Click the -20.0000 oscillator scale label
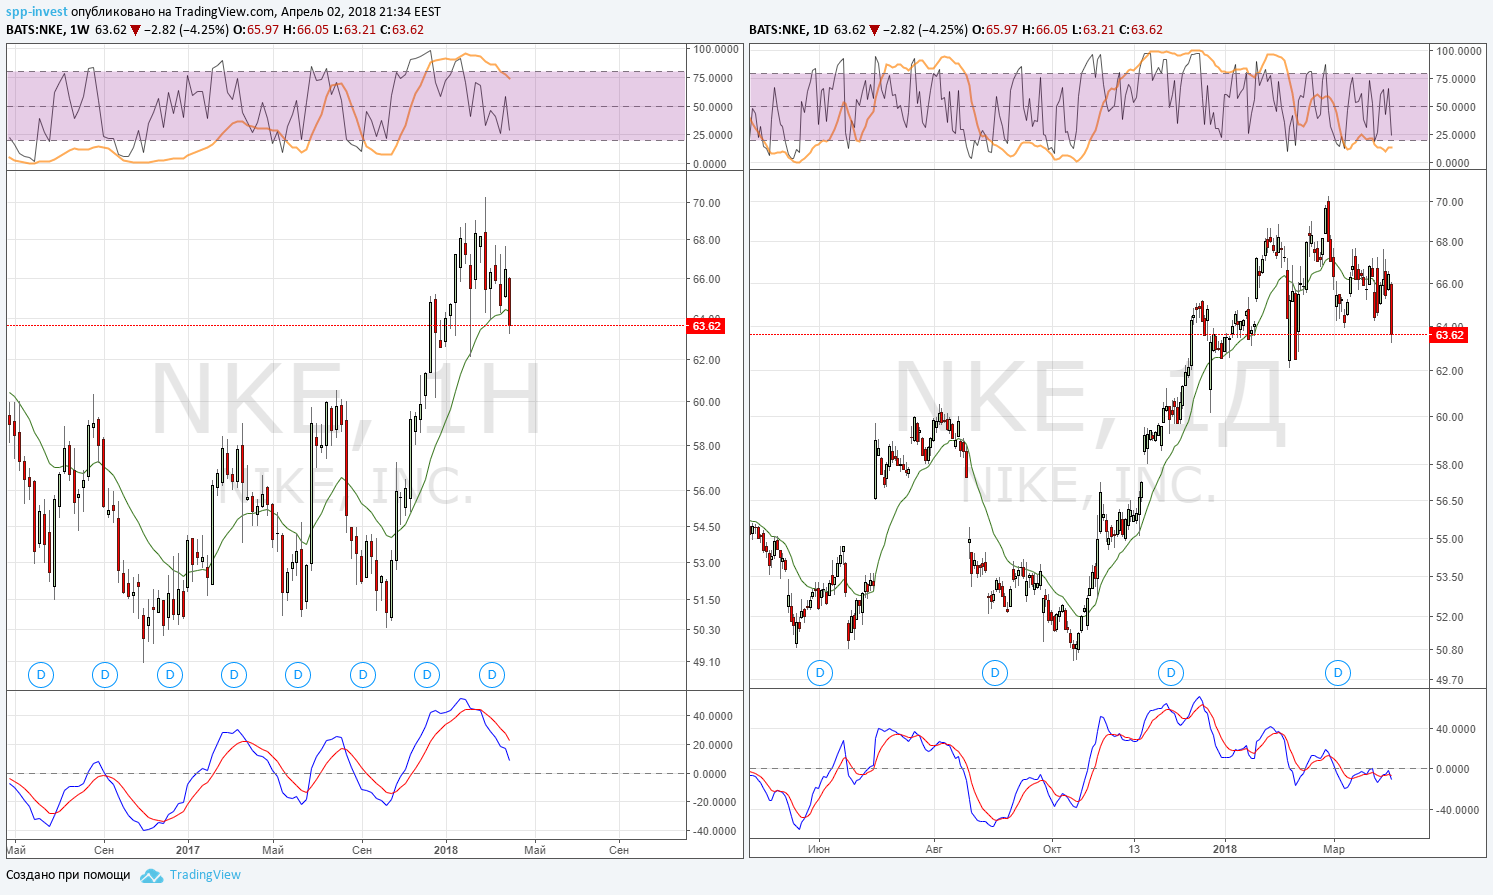 pos(713,802)
